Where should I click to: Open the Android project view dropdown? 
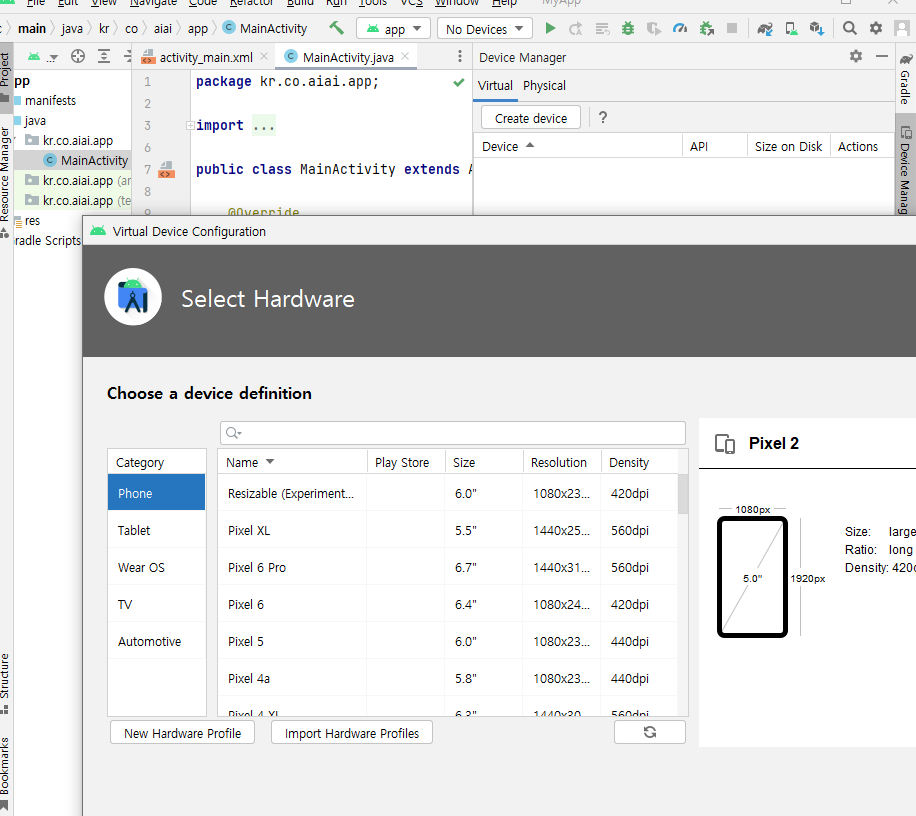(x=43, y=57)
